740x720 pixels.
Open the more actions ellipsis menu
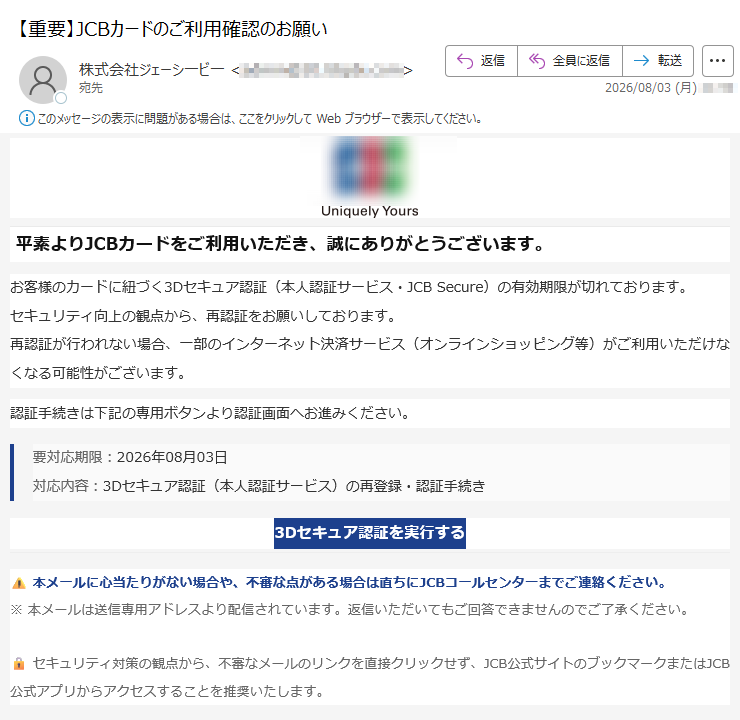coord(717,61)
